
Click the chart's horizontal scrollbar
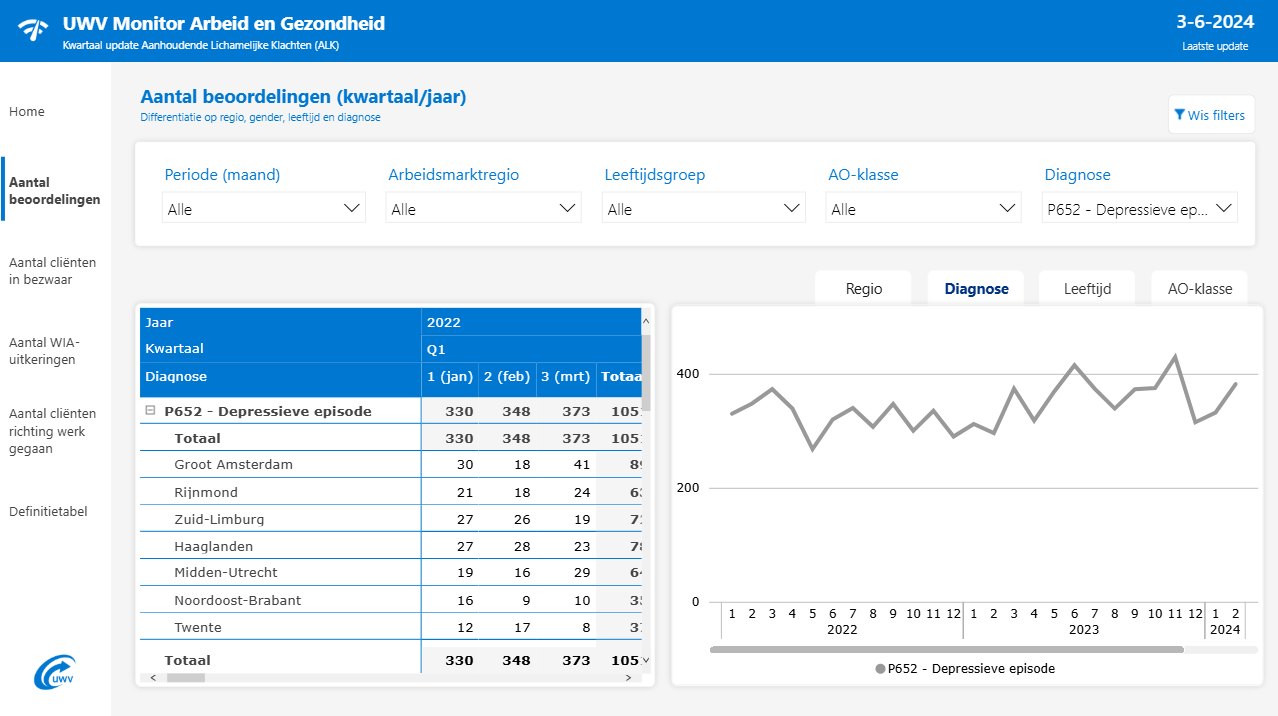(x=946, y=649)
